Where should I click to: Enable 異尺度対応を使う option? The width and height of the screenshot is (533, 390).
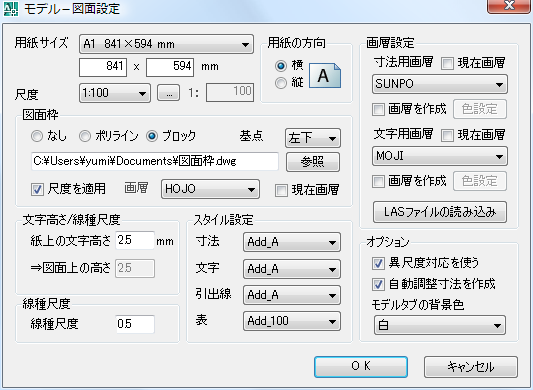point(378,263)
